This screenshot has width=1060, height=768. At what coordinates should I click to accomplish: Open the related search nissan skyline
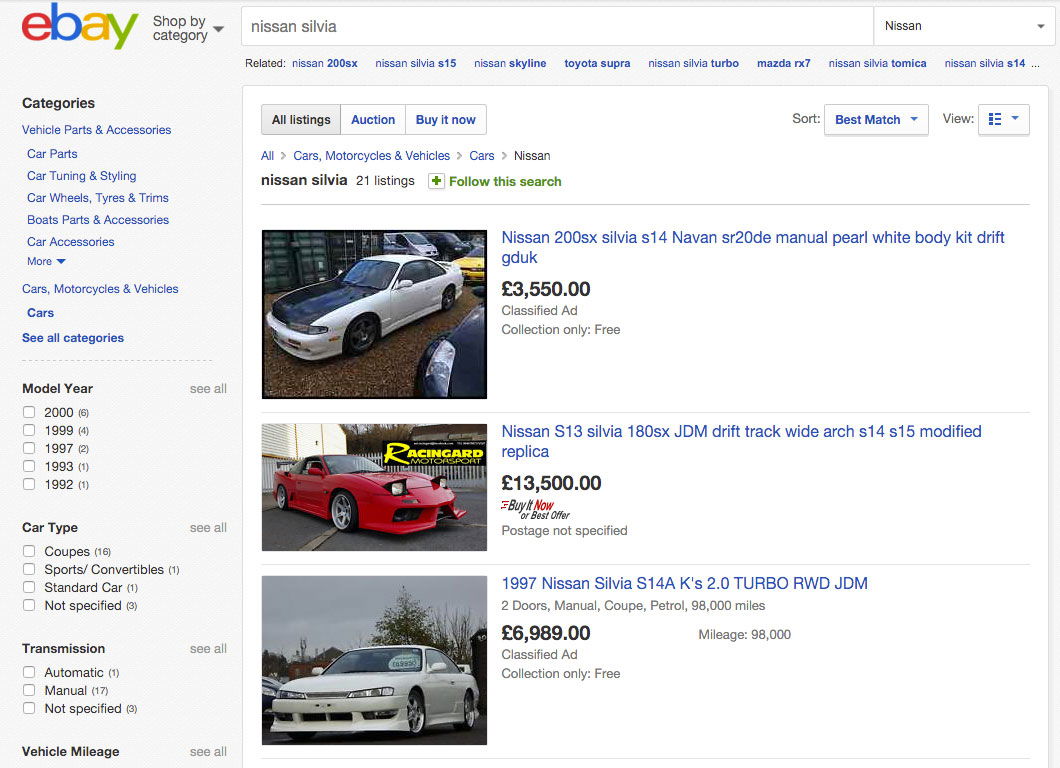[510, 63]
